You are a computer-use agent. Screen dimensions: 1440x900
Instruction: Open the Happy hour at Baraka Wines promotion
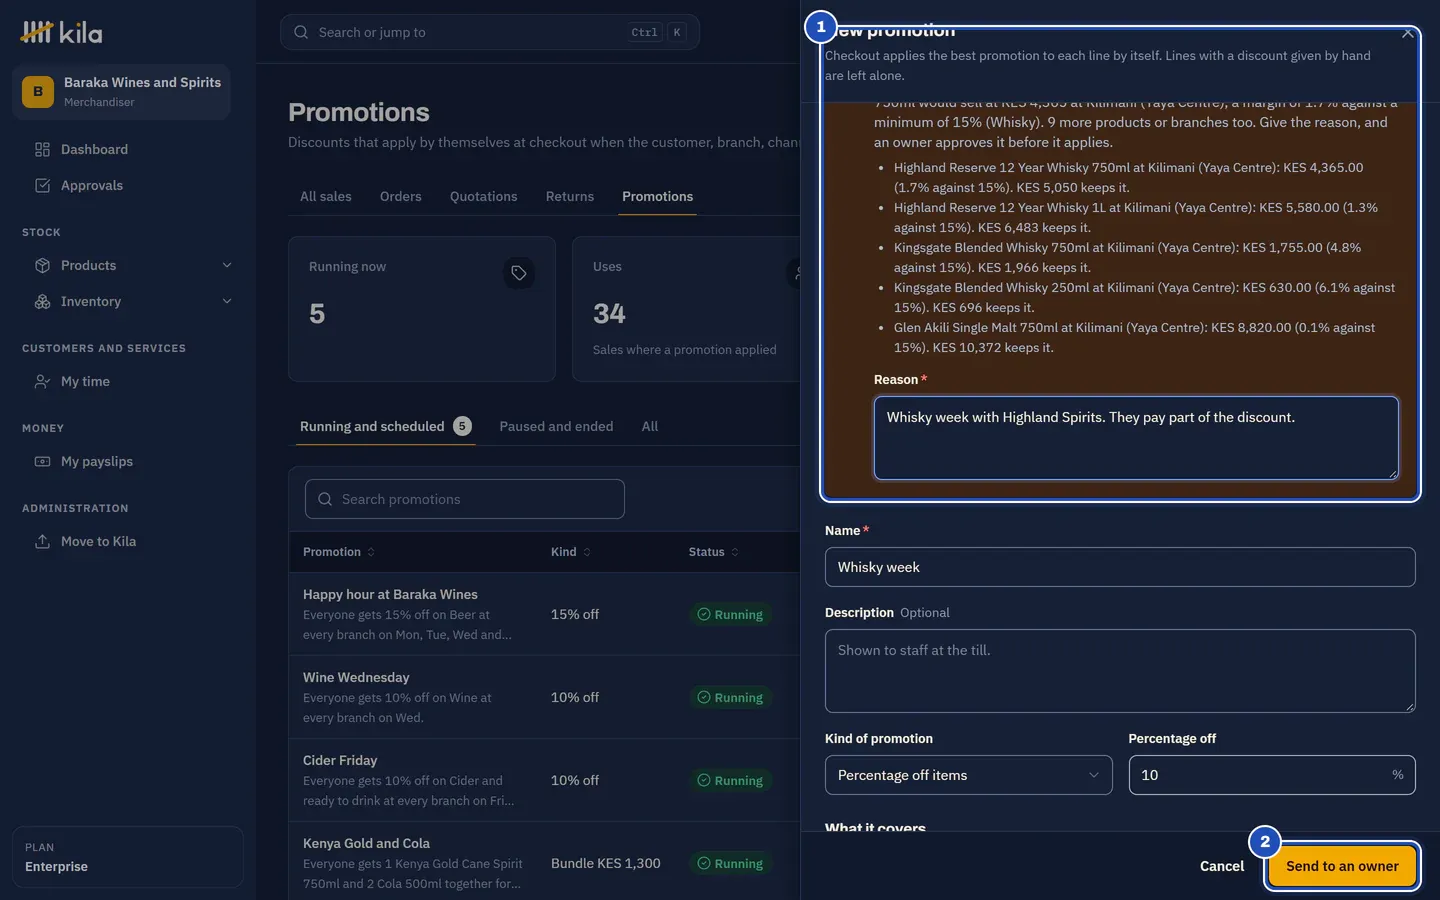[x=390, y=595]
